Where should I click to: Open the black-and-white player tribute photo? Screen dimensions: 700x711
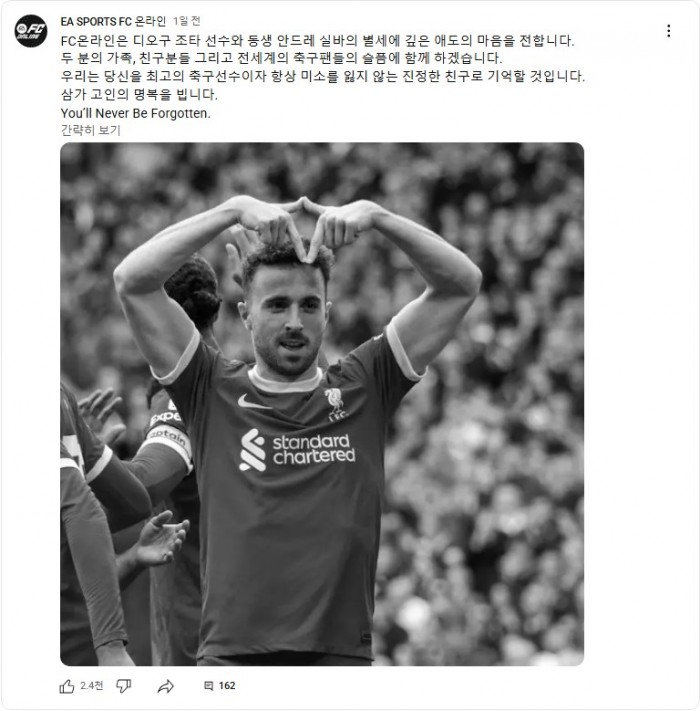pyautogui.click(x=322, y=404)
